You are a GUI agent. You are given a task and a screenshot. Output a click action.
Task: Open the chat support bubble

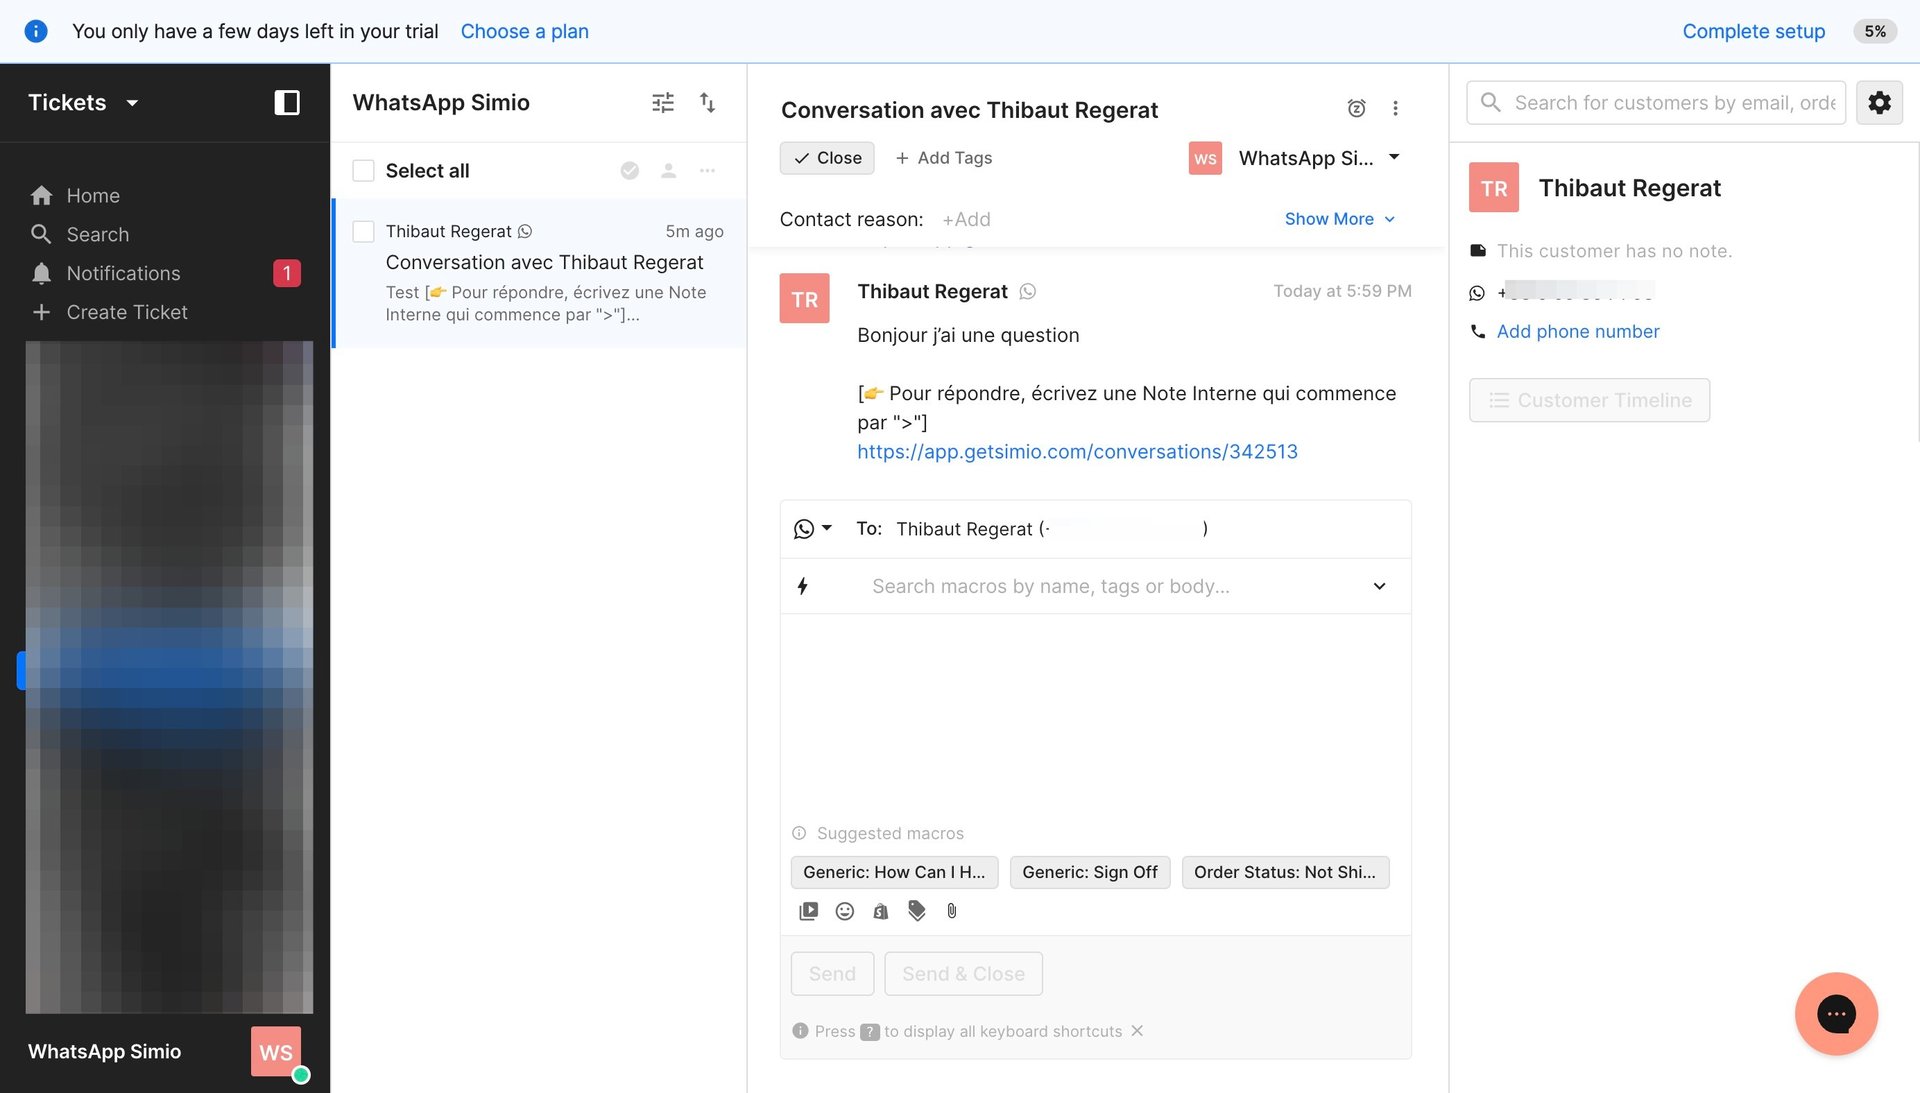[1836, 1013]
